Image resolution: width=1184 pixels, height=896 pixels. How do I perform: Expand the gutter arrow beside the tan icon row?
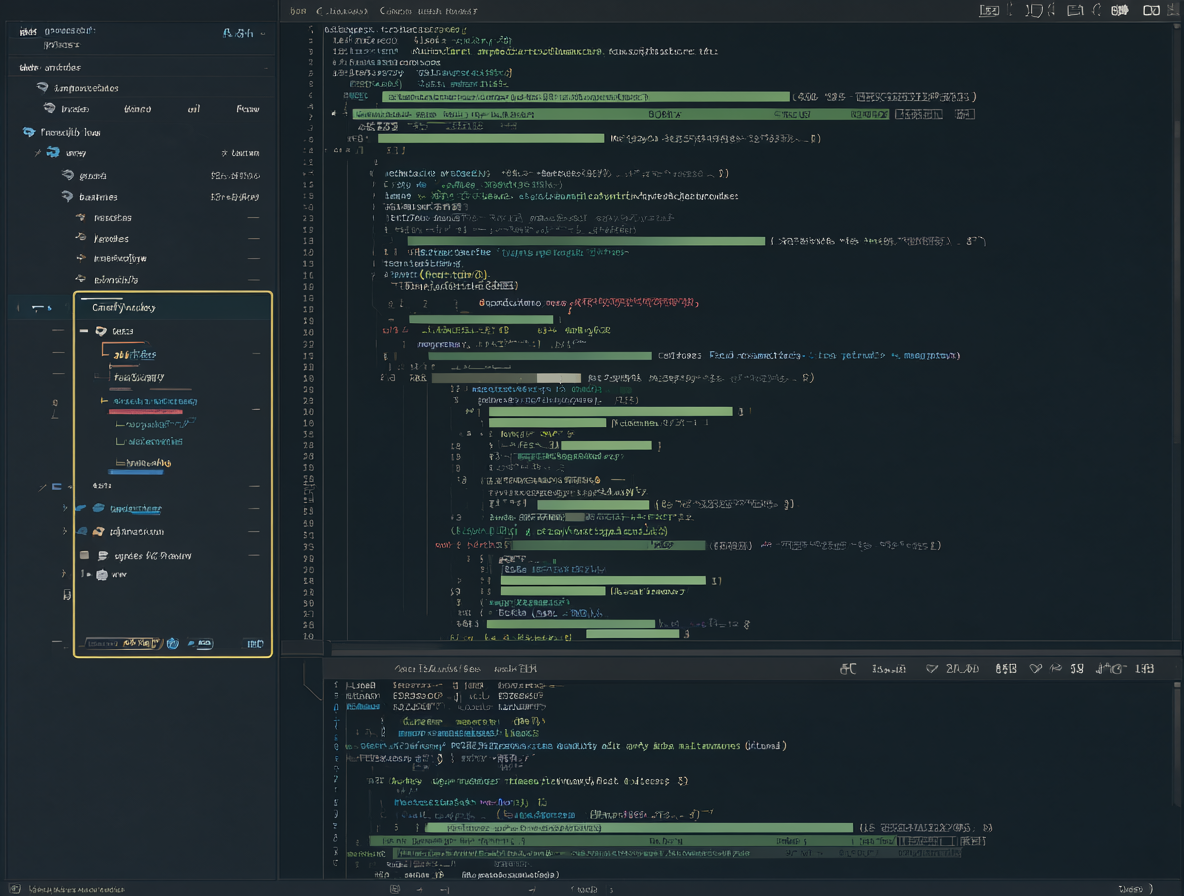coord(66,531)
